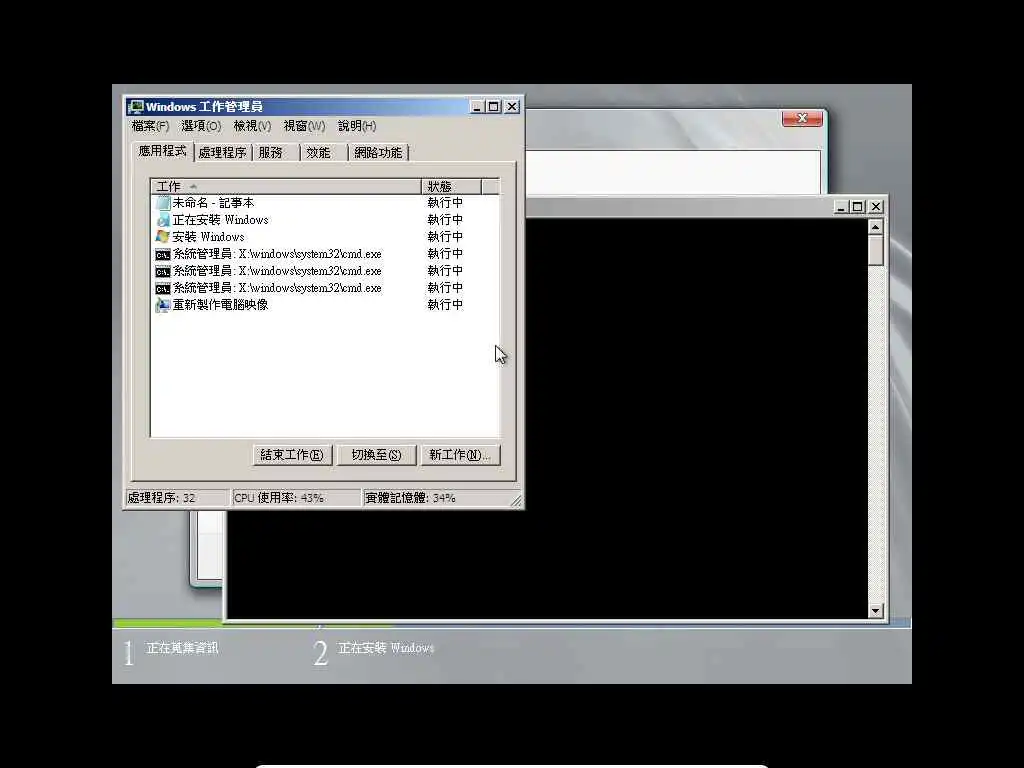Click the console window scroll up arrow

[876, 227]
